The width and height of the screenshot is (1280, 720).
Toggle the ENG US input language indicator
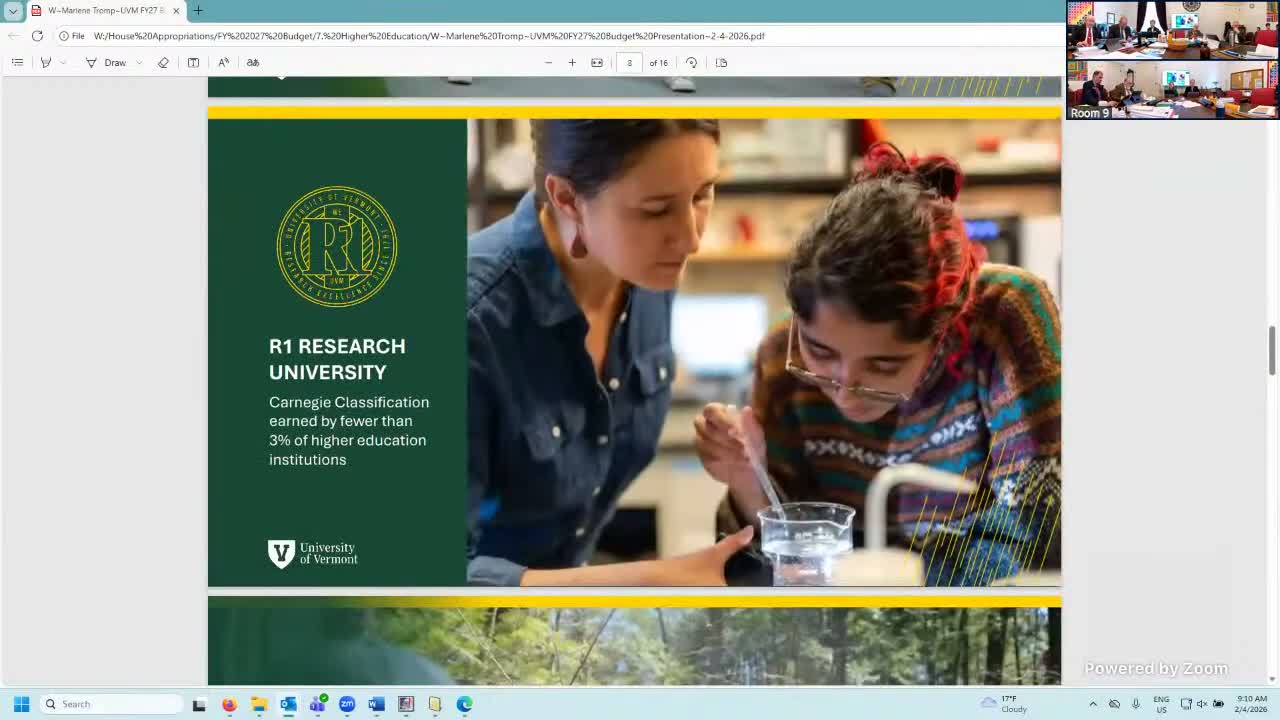coord(1161,703)
